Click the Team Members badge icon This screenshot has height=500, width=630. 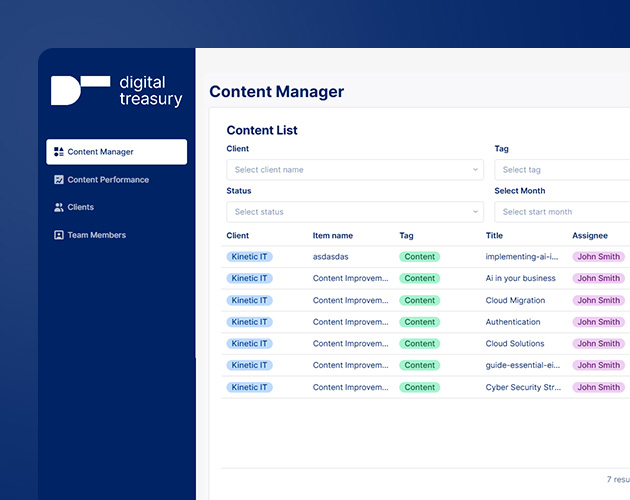[59, 235]
